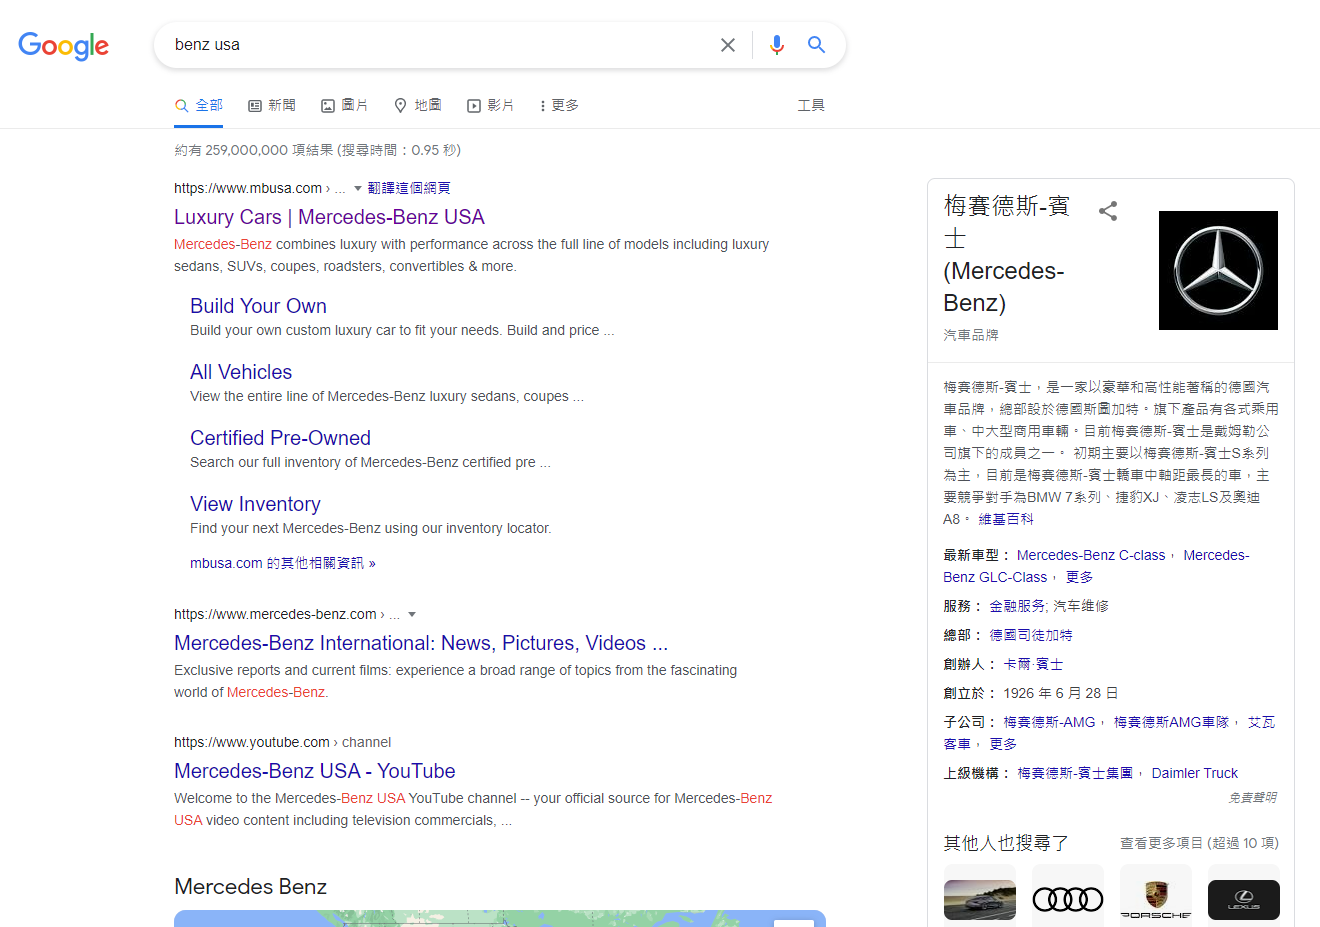Switch to the 圖片 tab
The image size is (1320, 927).
coord(344,105)
